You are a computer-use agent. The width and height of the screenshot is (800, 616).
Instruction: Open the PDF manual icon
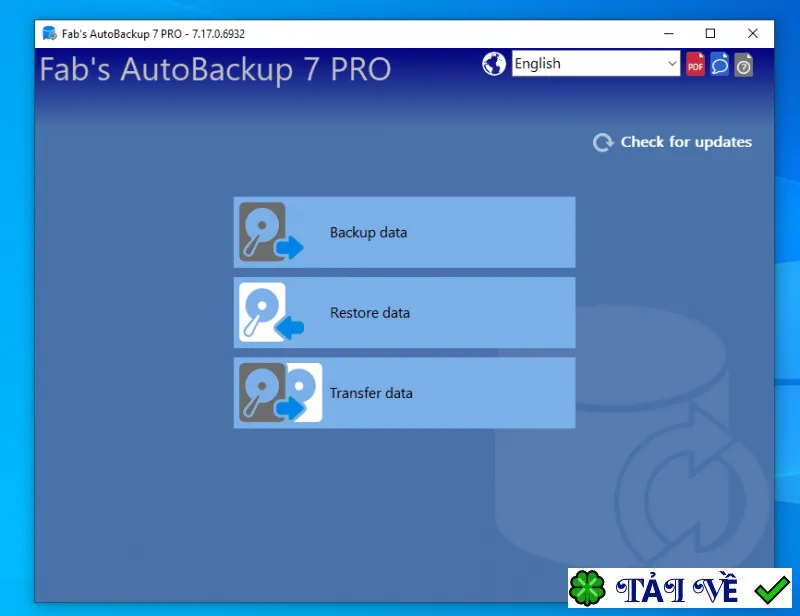coord(695,64)
